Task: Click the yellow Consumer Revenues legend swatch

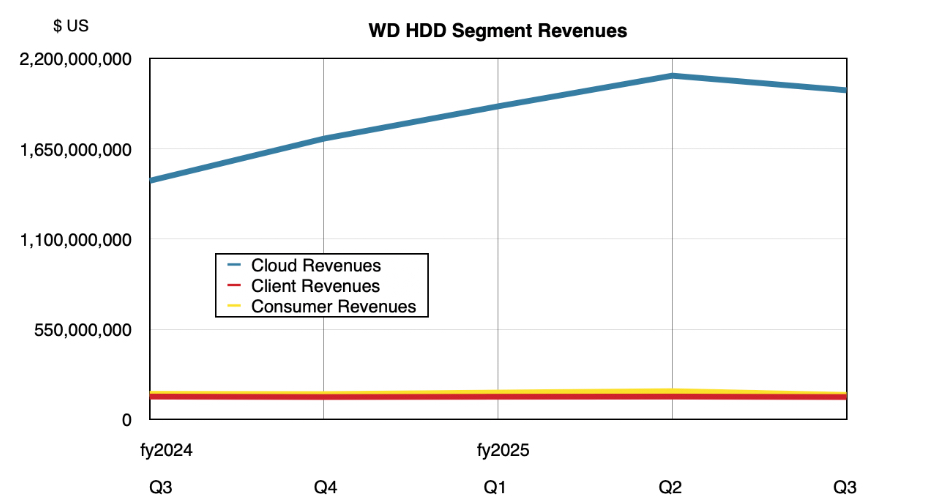Action: click(x=234, y=306)
